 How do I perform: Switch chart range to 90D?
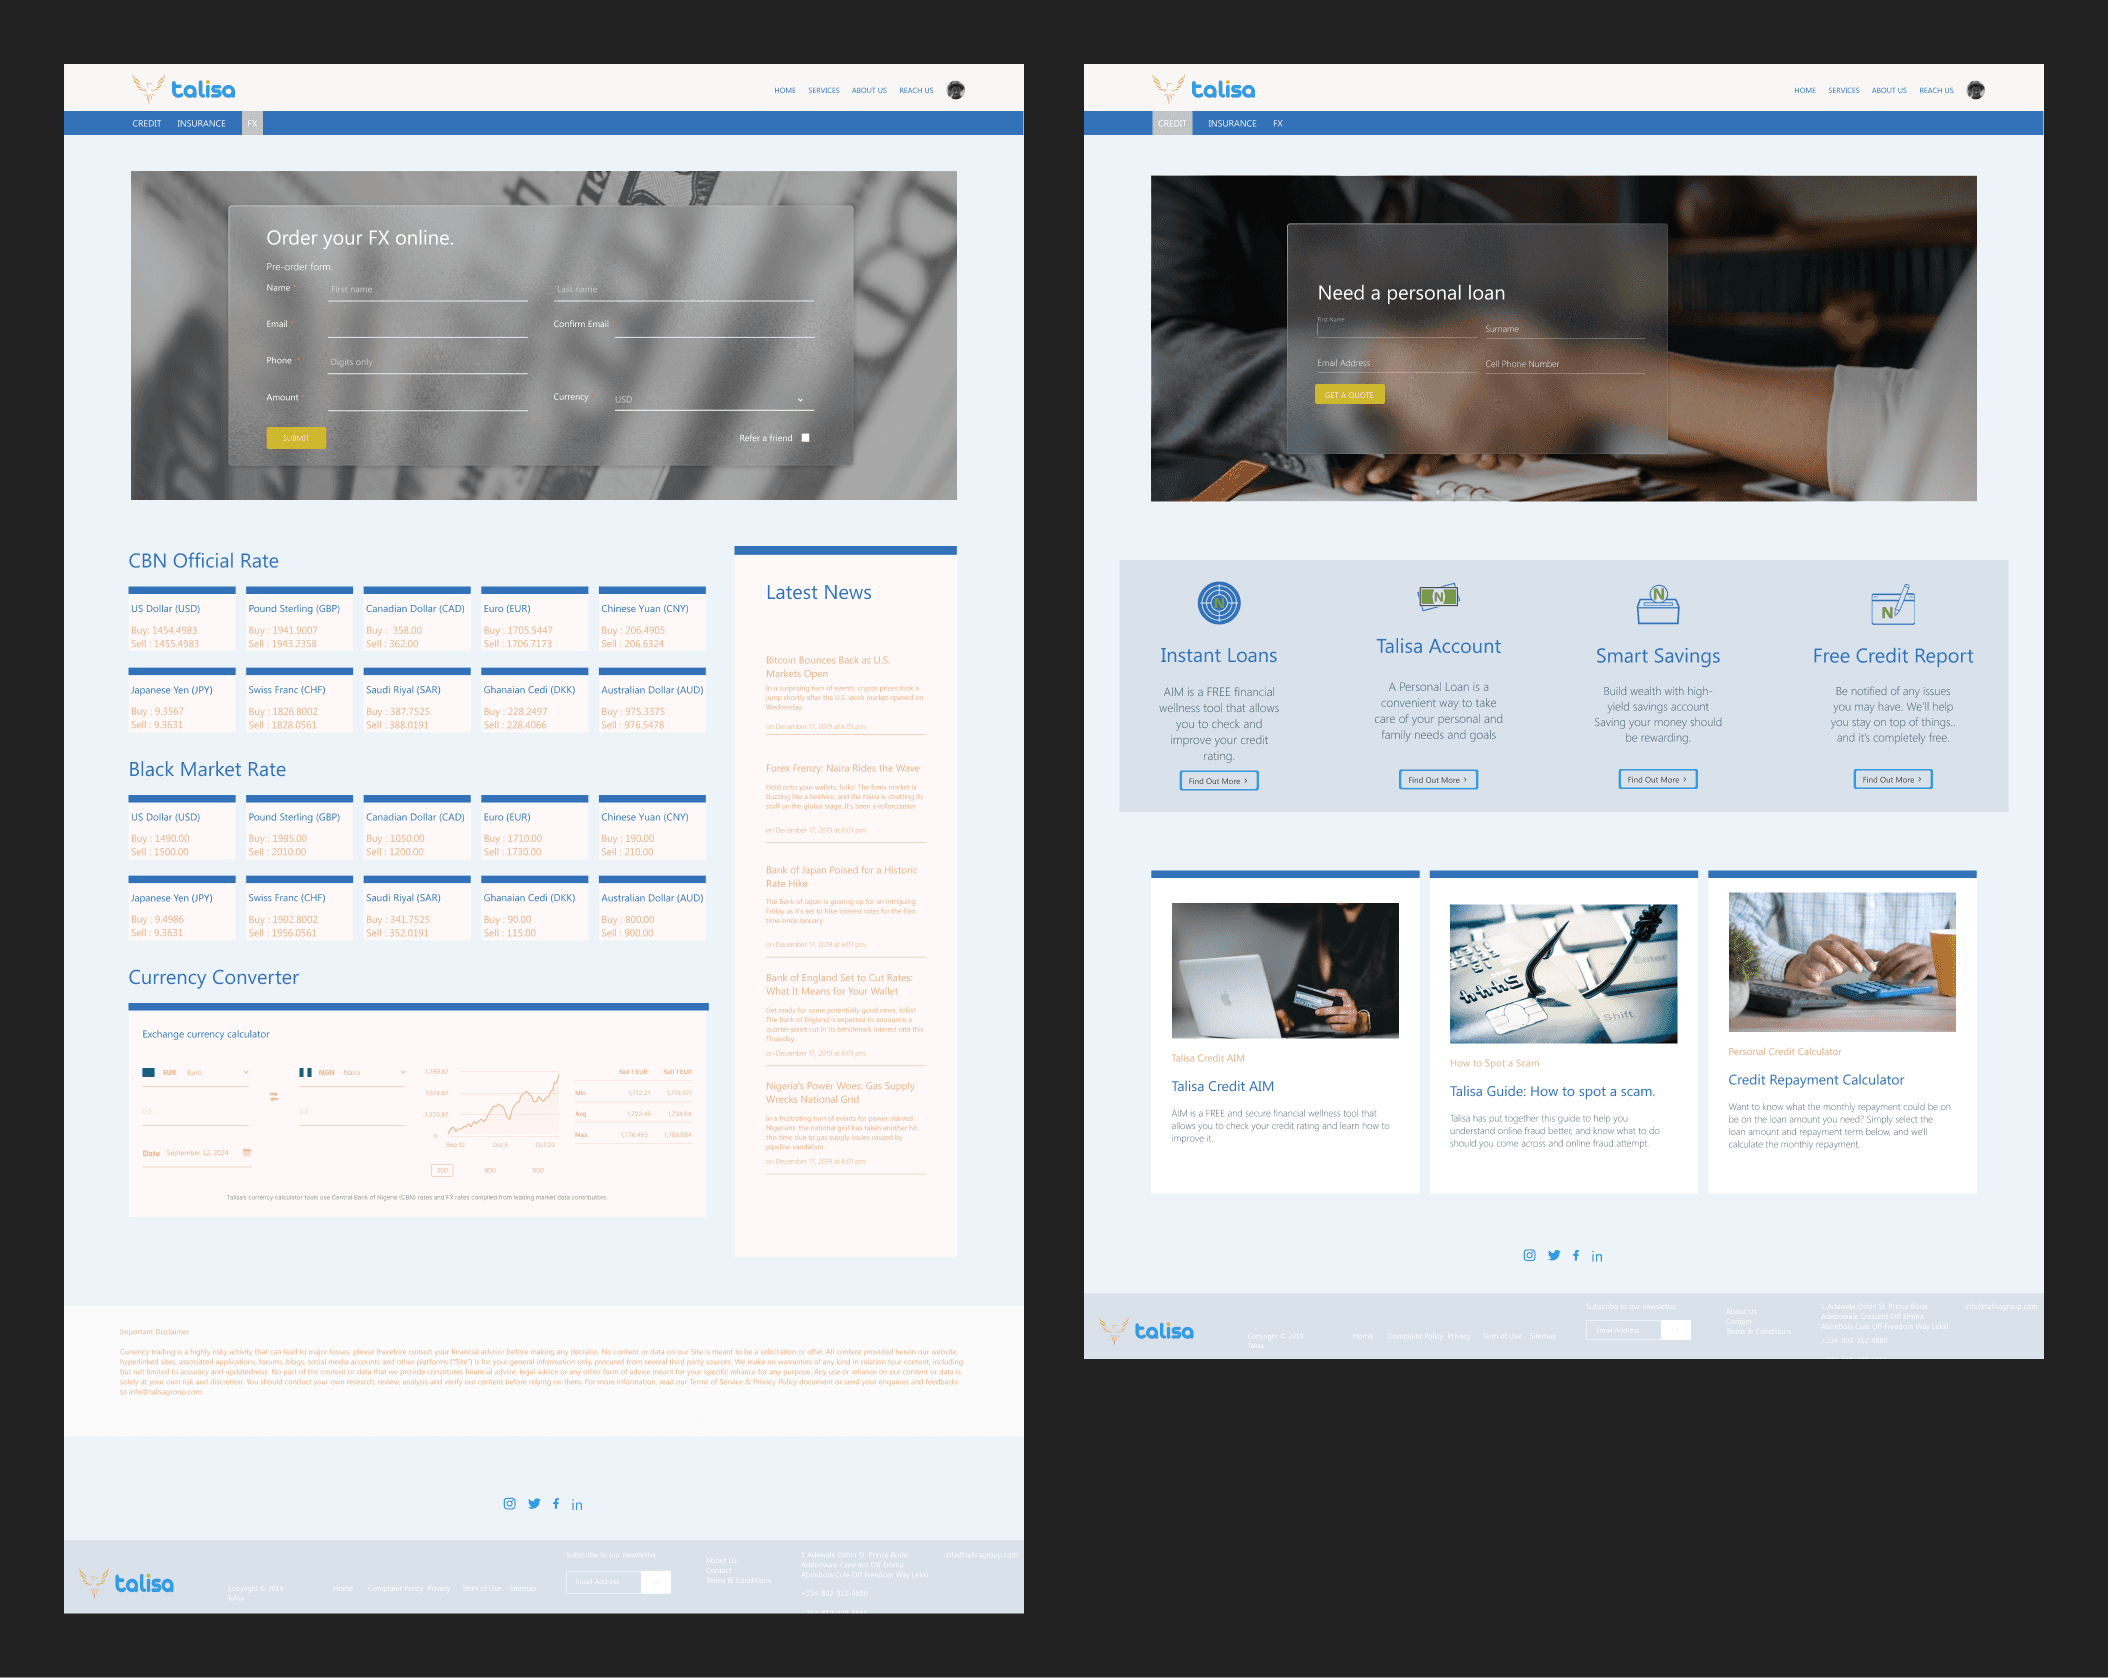(x=538, y=1170)
